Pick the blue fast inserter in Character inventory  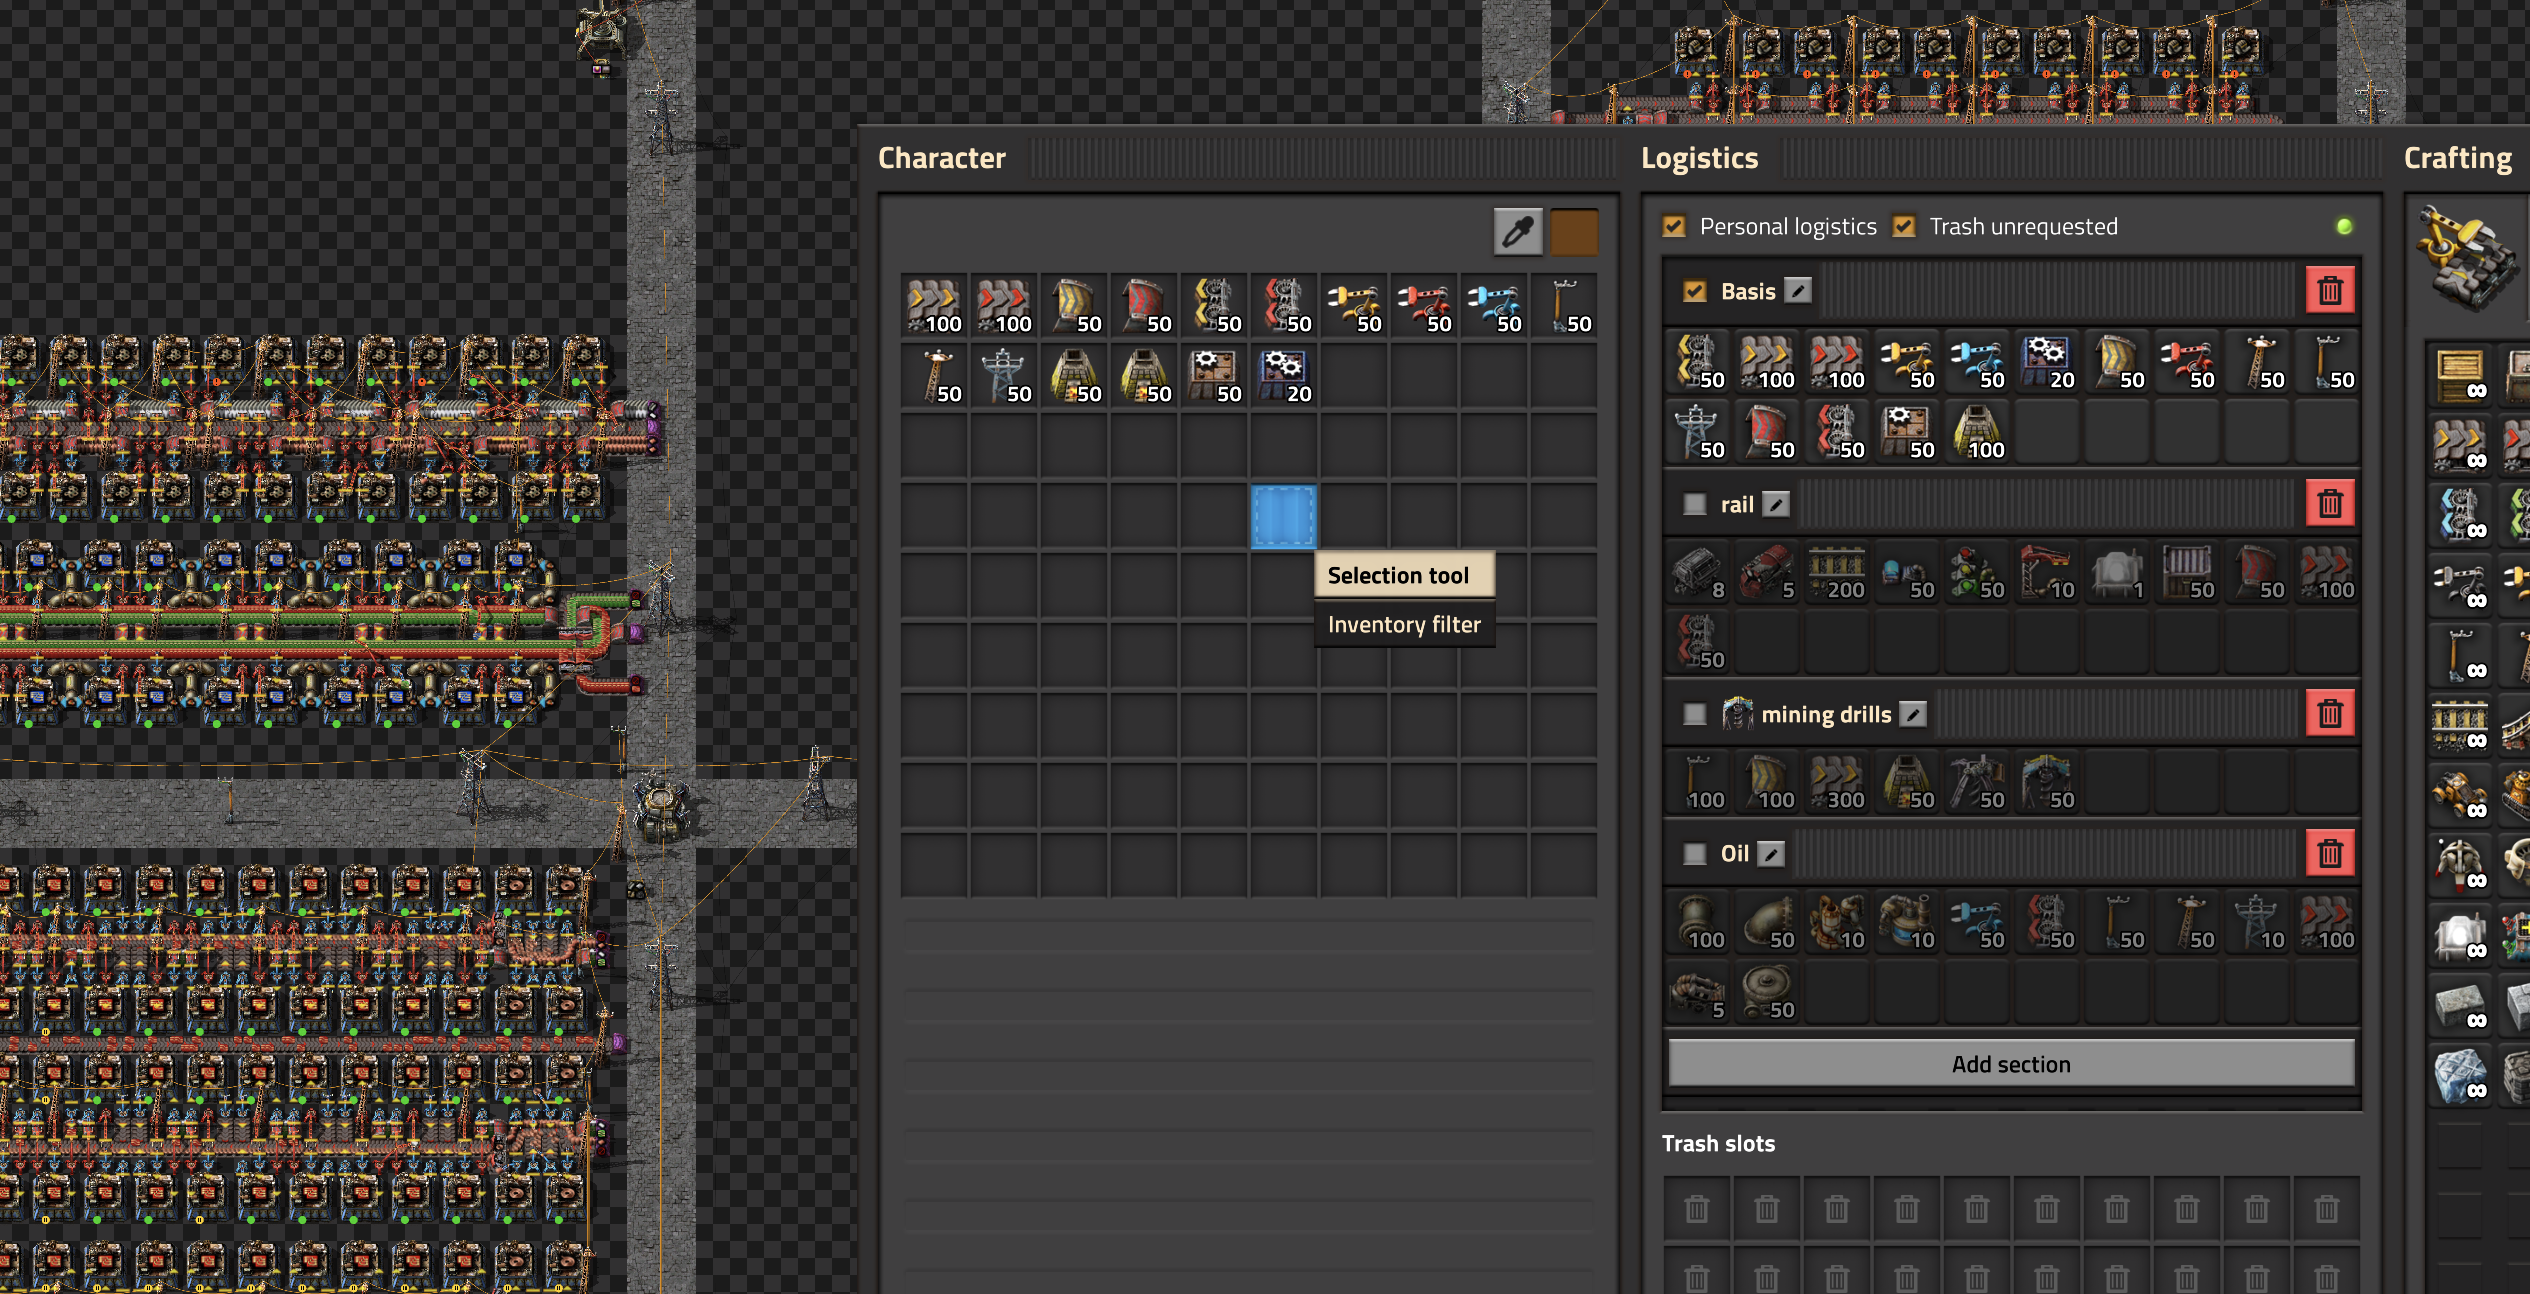coord(1494,305)
